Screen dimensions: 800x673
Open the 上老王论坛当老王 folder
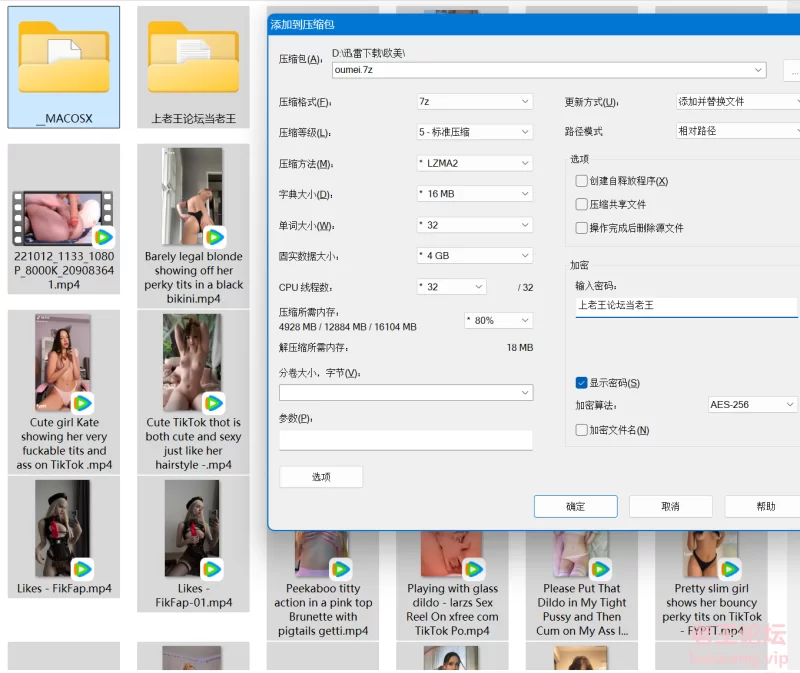point(193,66)
